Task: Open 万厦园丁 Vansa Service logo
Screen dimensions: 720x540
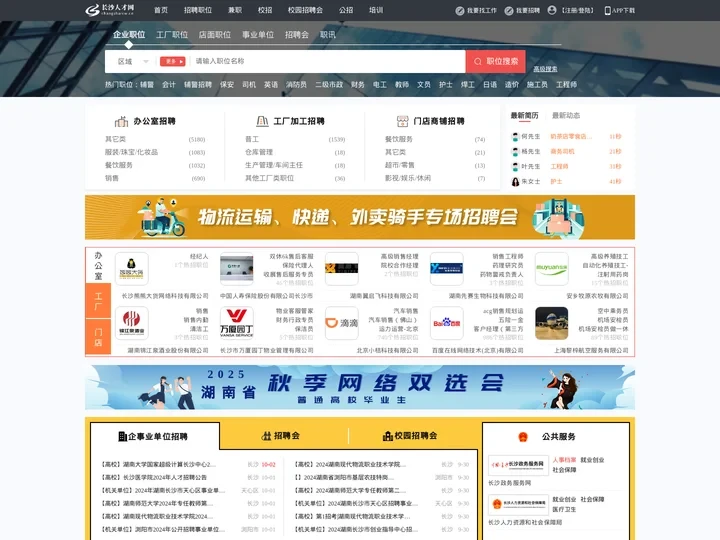Action: click(236, 323)
